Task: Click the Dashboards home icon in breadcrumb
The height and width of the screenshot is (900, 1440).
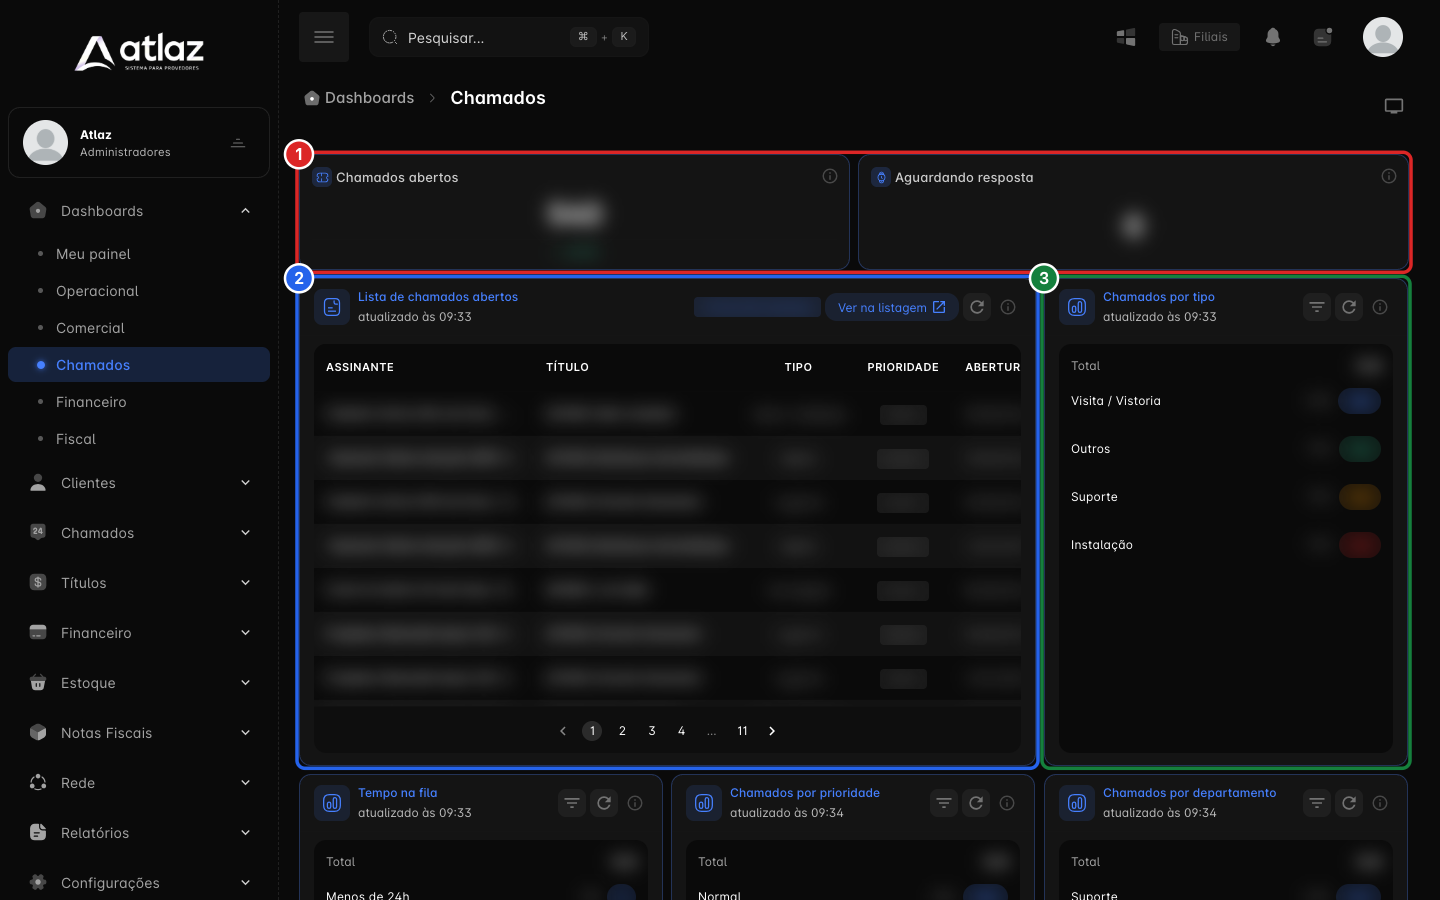Action: (312, 98)
